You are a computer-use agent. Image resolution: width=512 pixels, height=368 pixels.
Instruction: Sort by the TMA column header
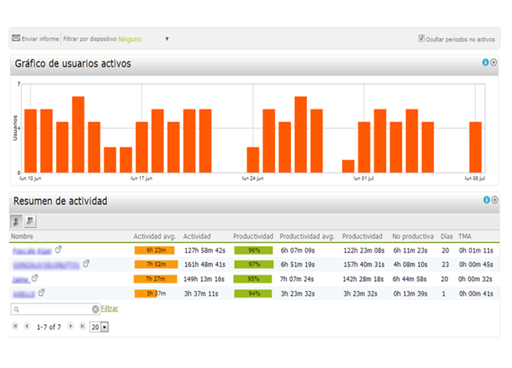465,236
